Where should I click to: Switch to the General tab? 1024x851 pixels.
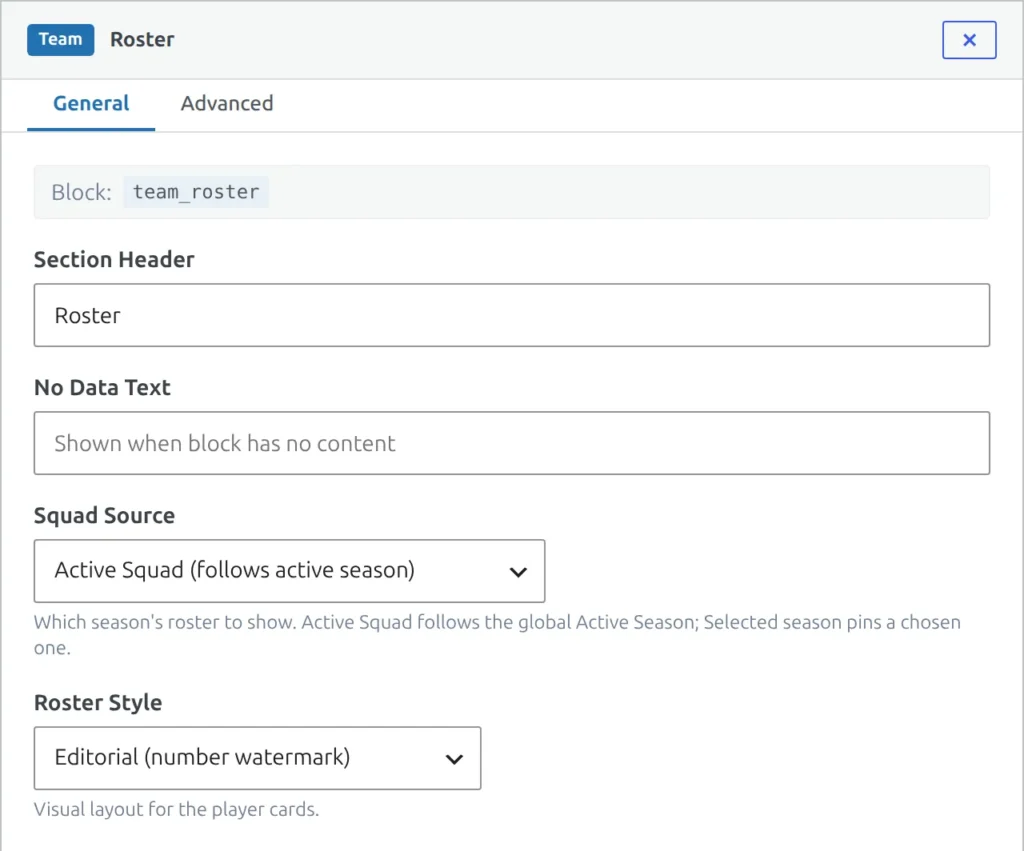coord(91,103)
